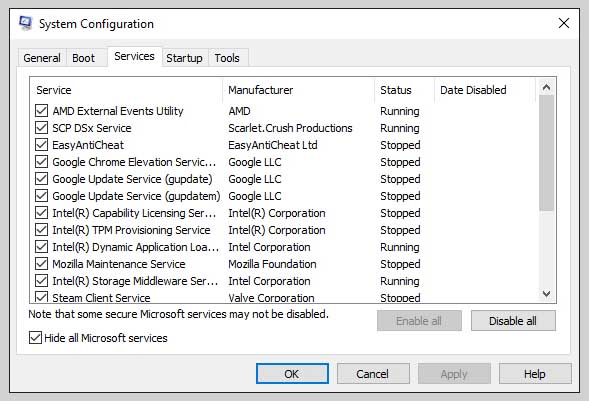
Task: Click Running status of SCP DSx Service
Action: (400, 128)
